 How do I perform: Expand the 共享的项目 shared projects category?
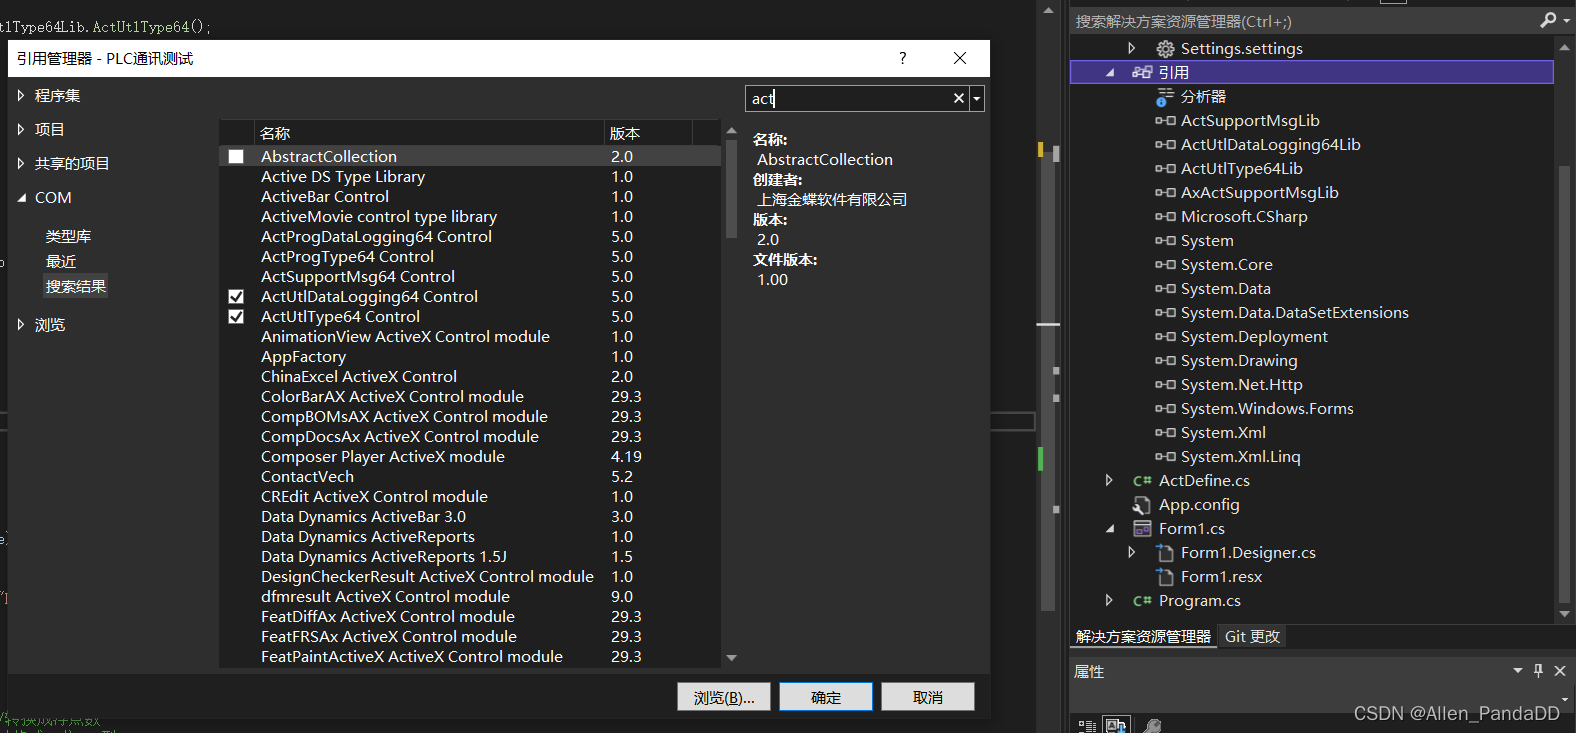(21, 164)
